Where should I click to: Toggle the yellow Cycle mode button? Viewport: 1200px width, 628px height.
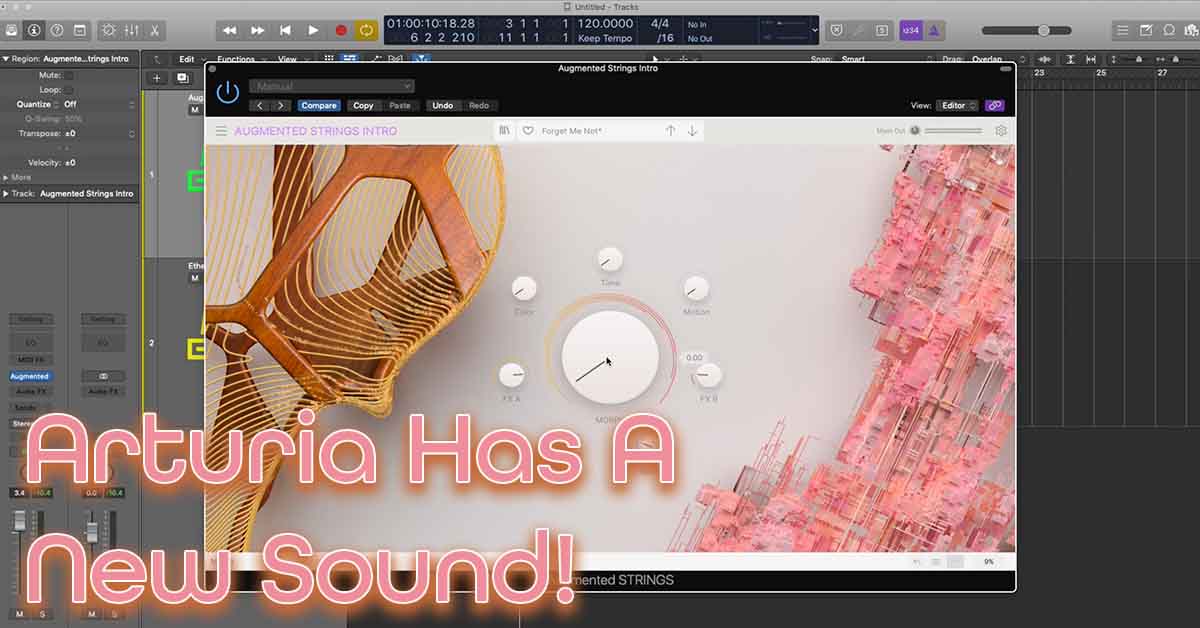(367, 31)
